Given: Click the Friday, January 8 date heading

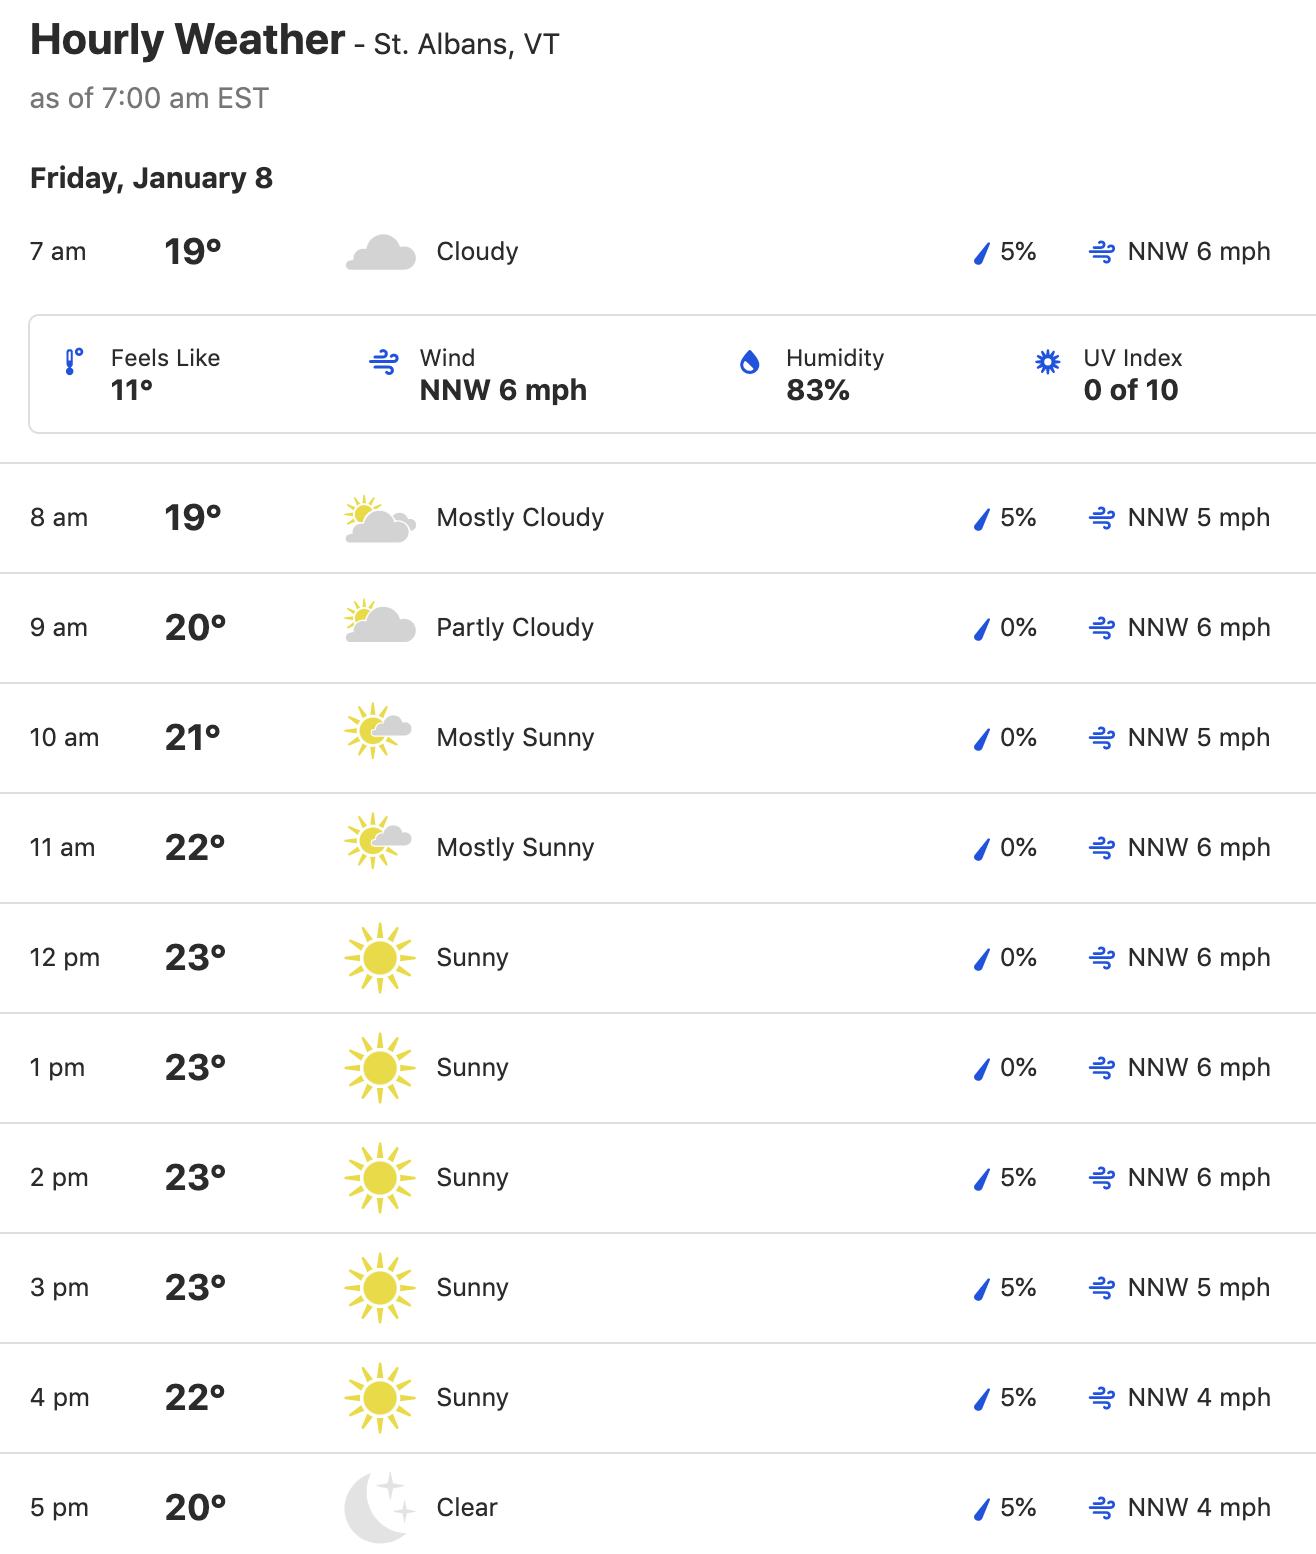Looking at the screenshot, I should coord(151,178).
